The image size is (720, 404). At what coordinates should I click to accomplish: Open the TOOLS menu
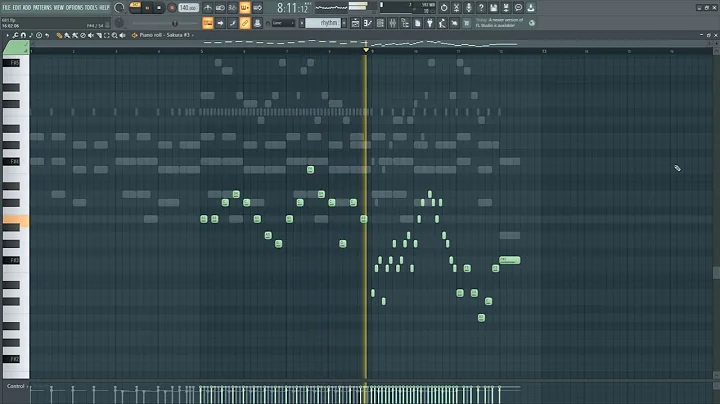coord(91,7)
